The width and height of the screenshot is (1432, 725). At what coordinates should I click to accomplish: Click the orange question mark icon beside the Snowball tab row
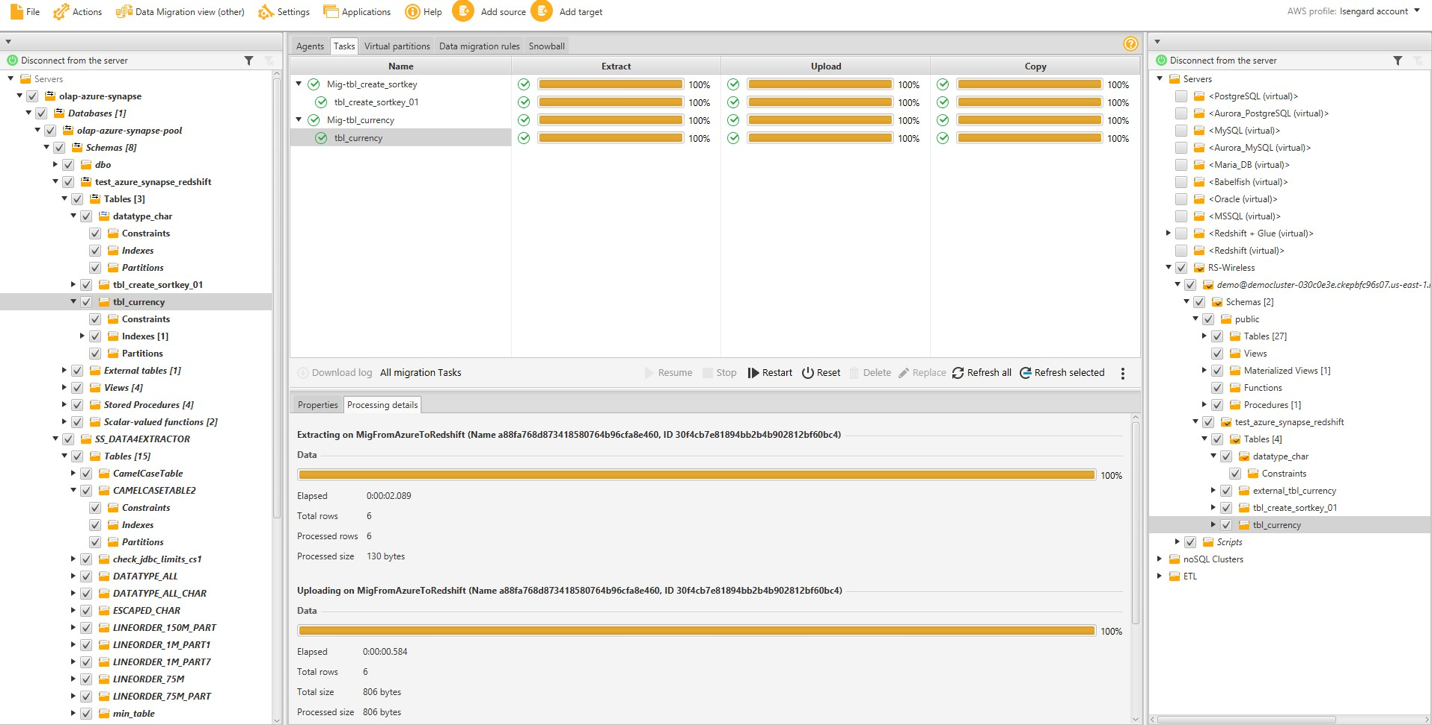click(1130, 44)
